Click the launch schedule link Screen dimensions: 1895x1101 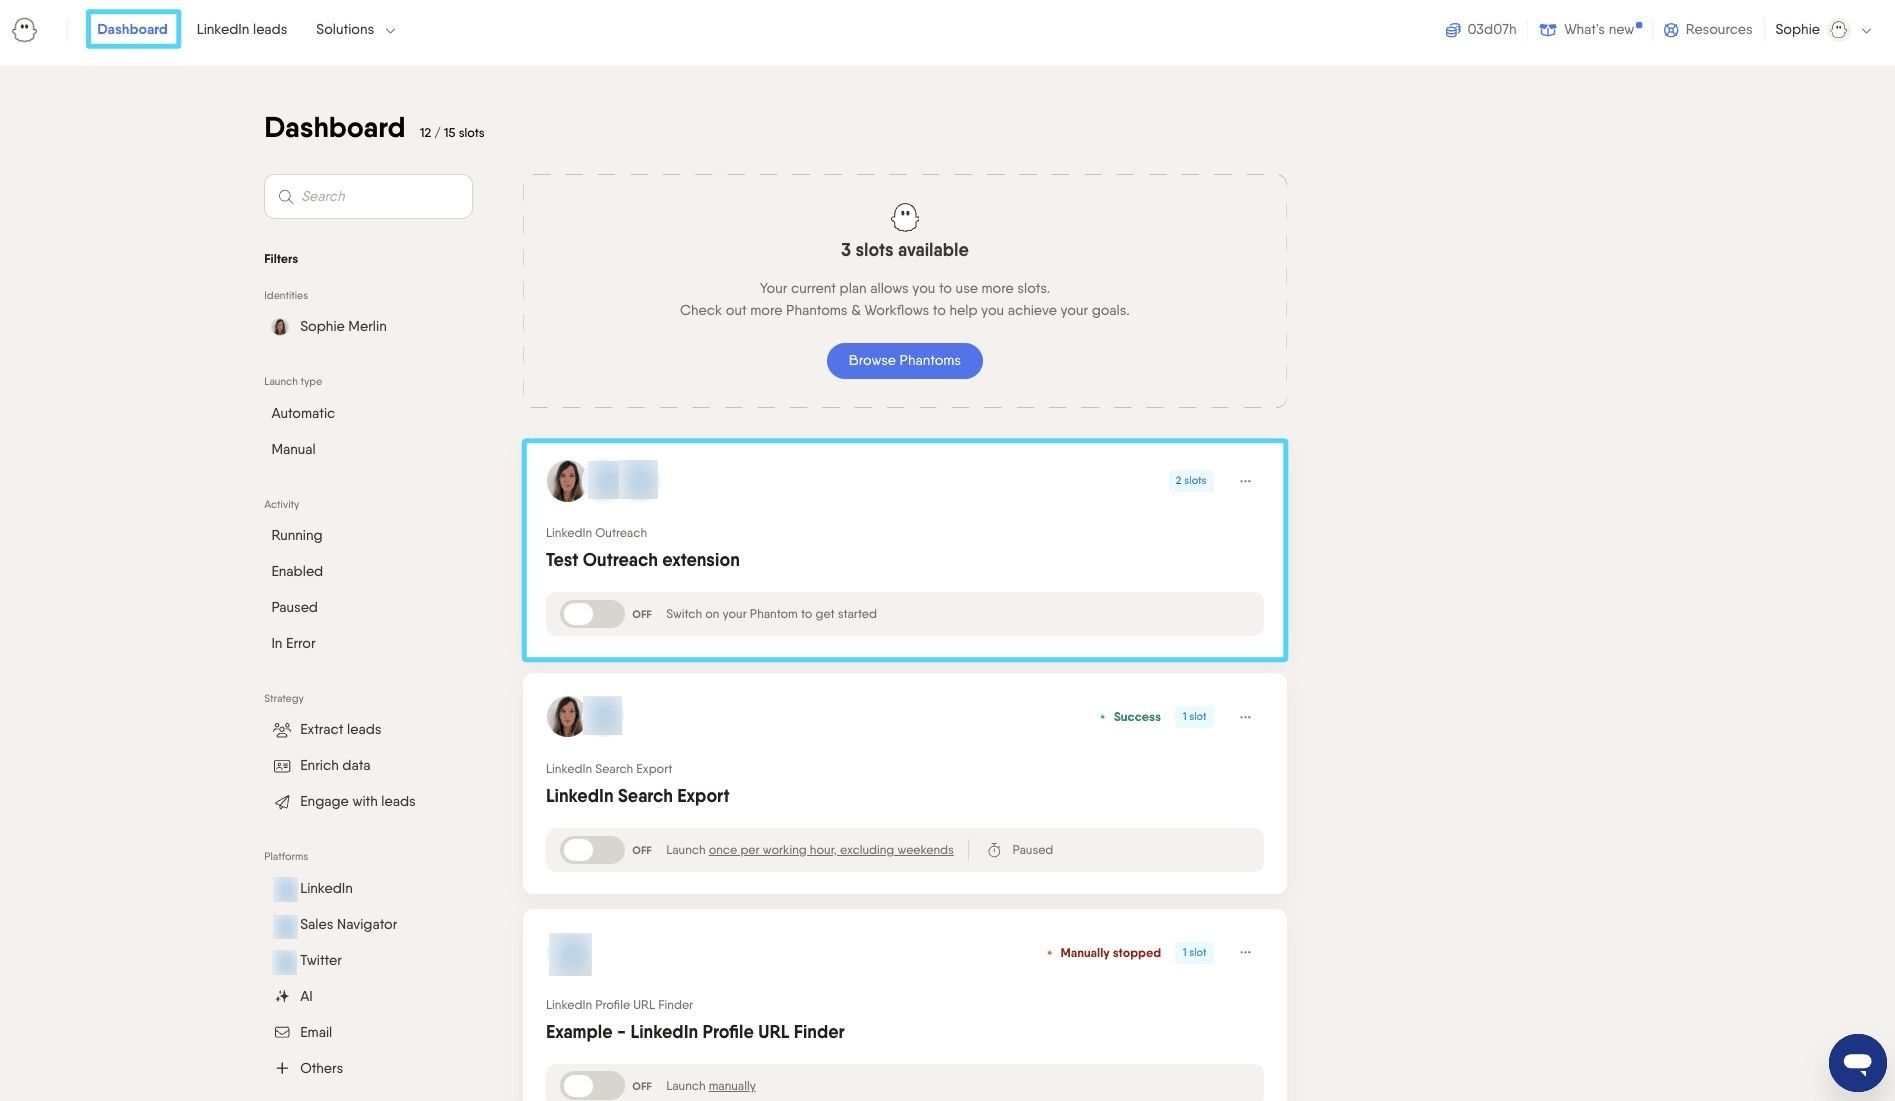click(x=831, y=850)
